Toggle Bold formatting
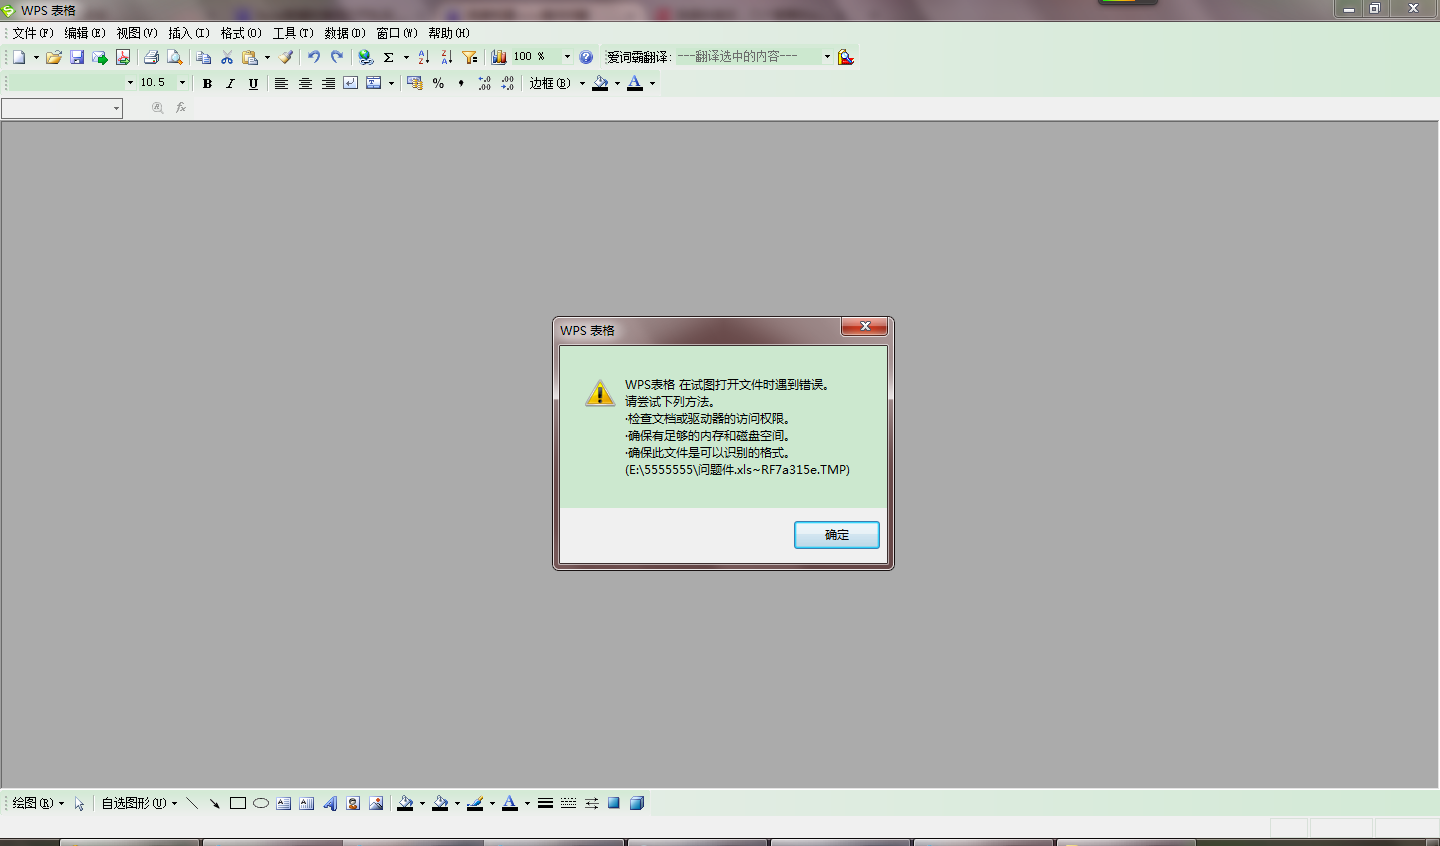Image resolution: width=1440 pixels, height=846 pixels. pyautogui.click(x=207, y=83)
